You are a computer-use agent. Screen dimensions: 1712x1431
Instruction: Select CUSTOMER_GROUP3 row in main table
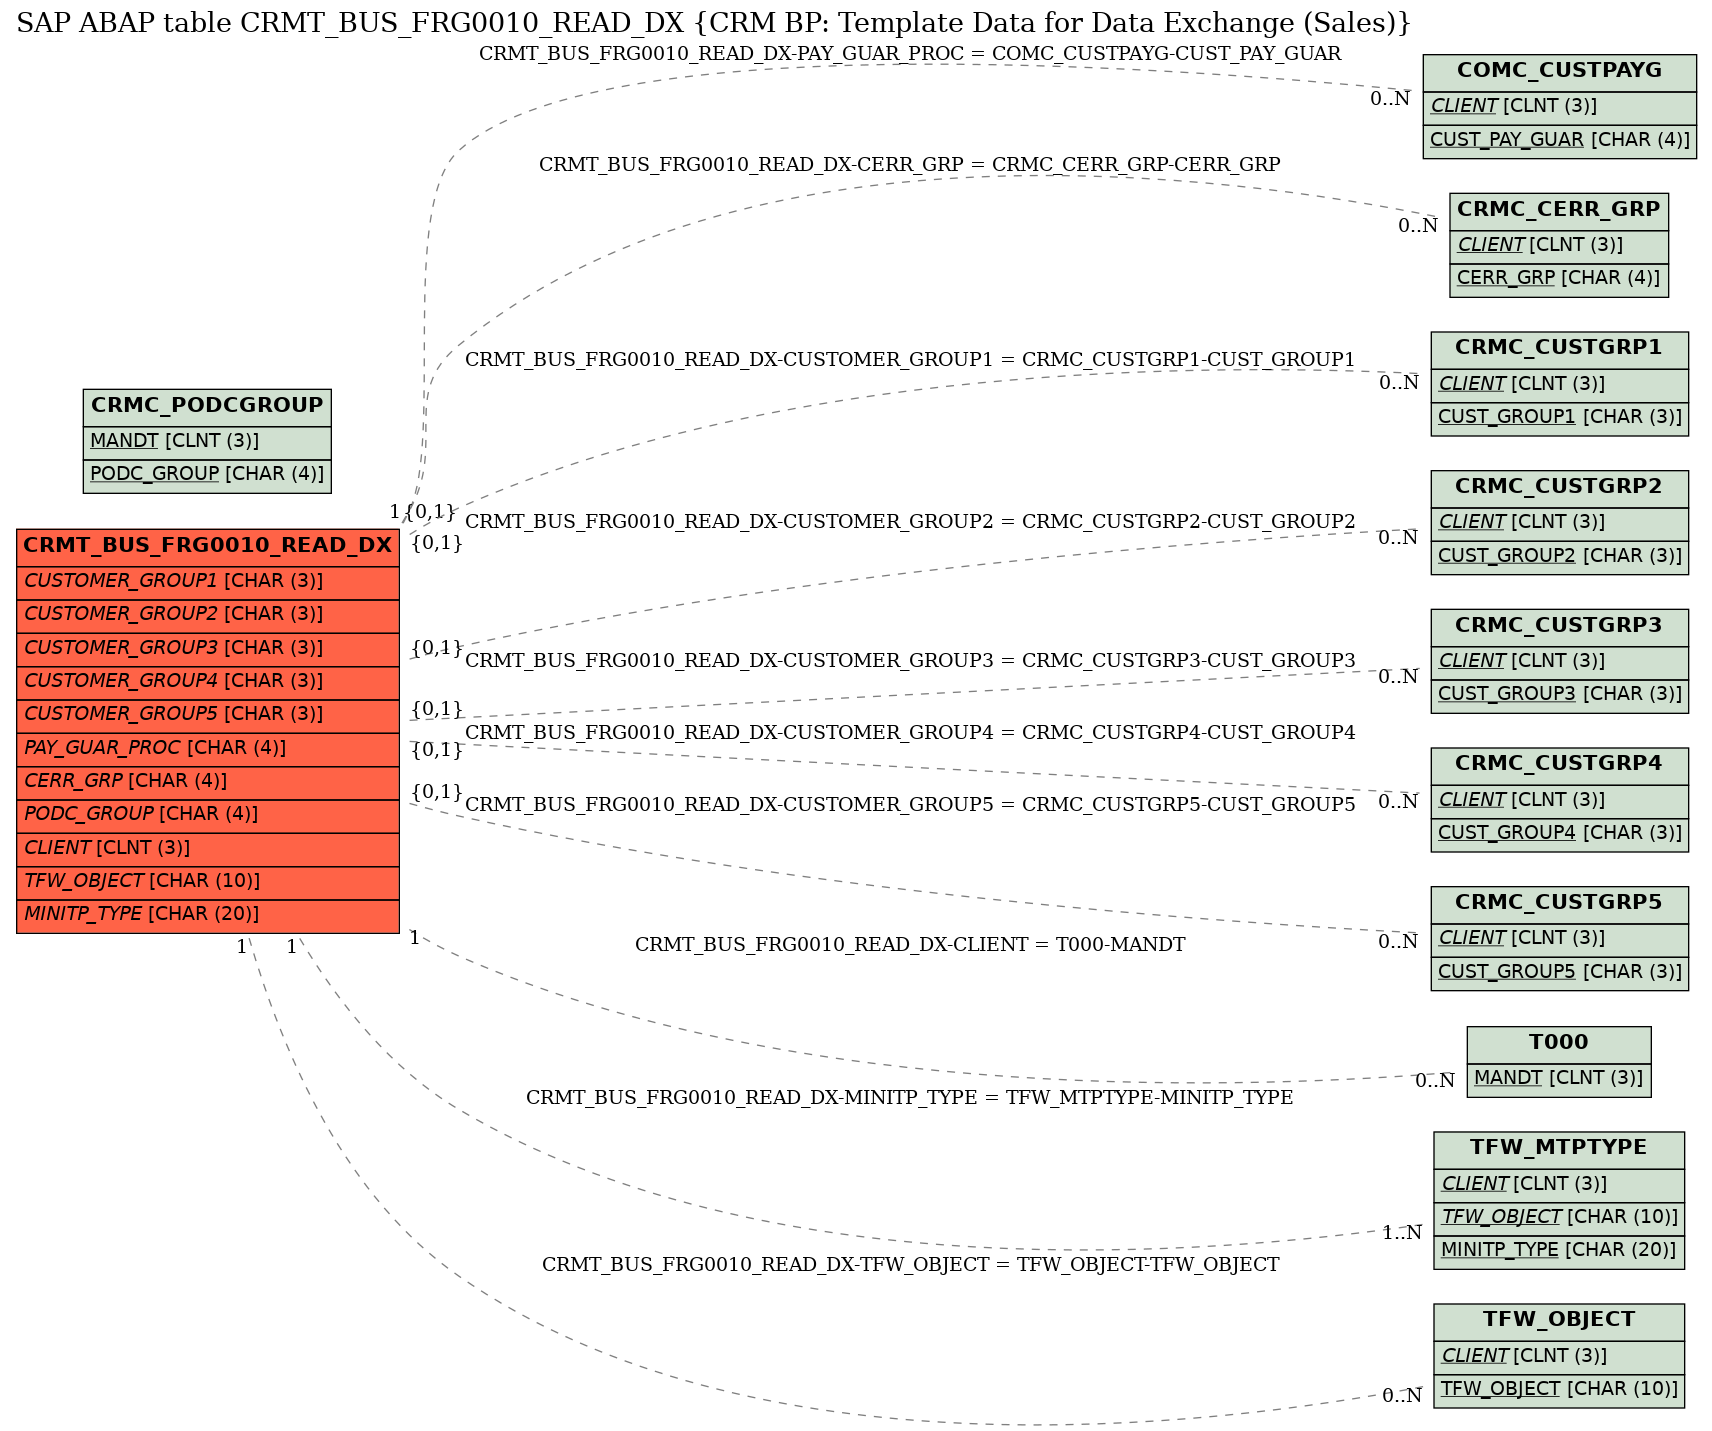tap(208, 649)
